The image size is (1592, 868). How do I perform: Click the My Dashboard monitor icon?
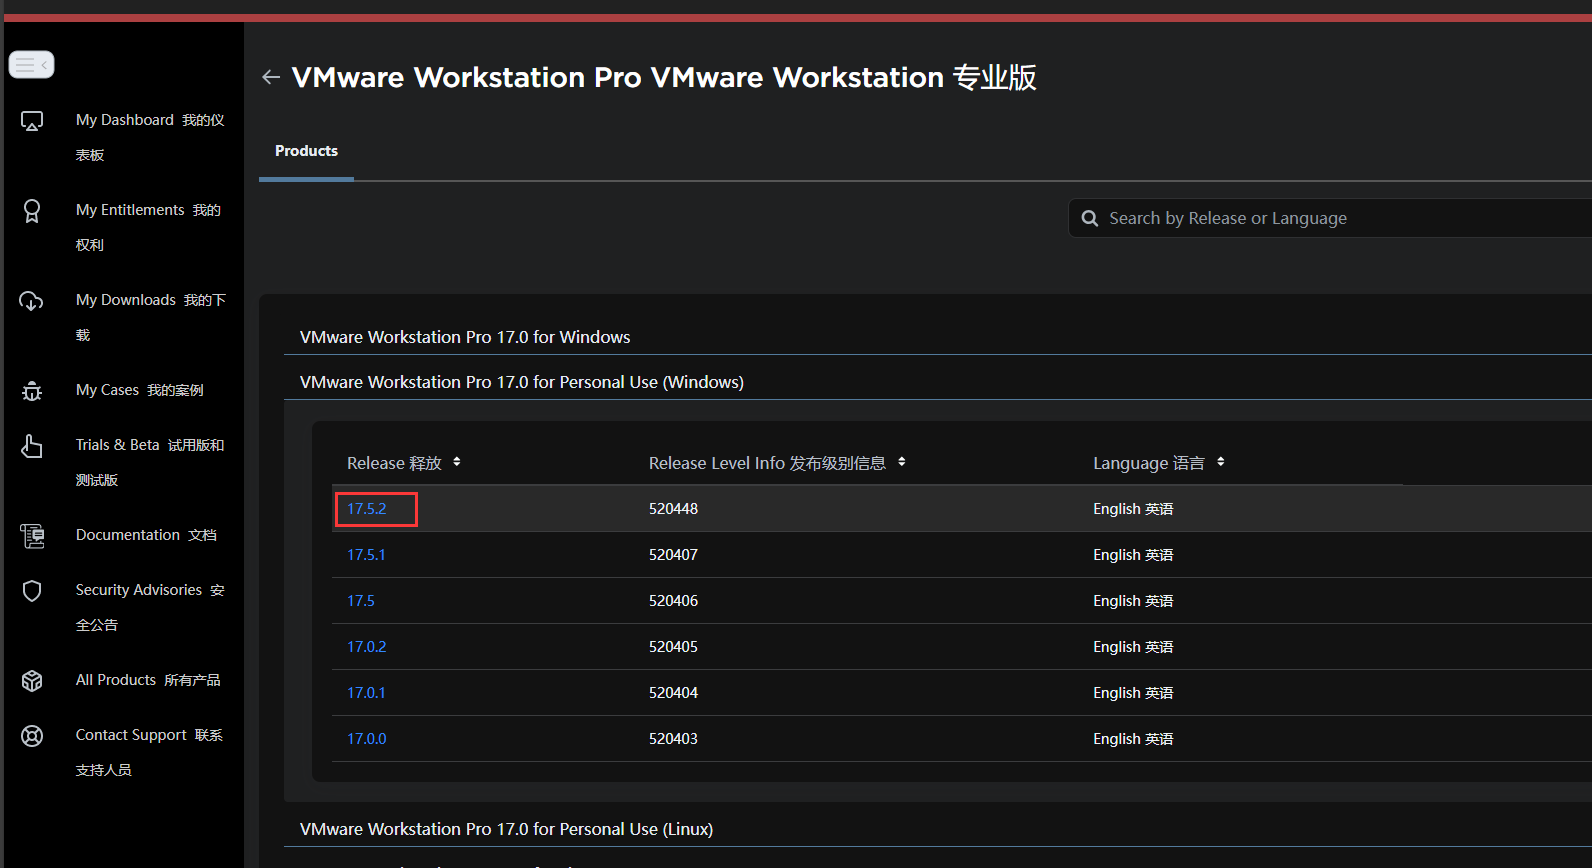(32, 121)
